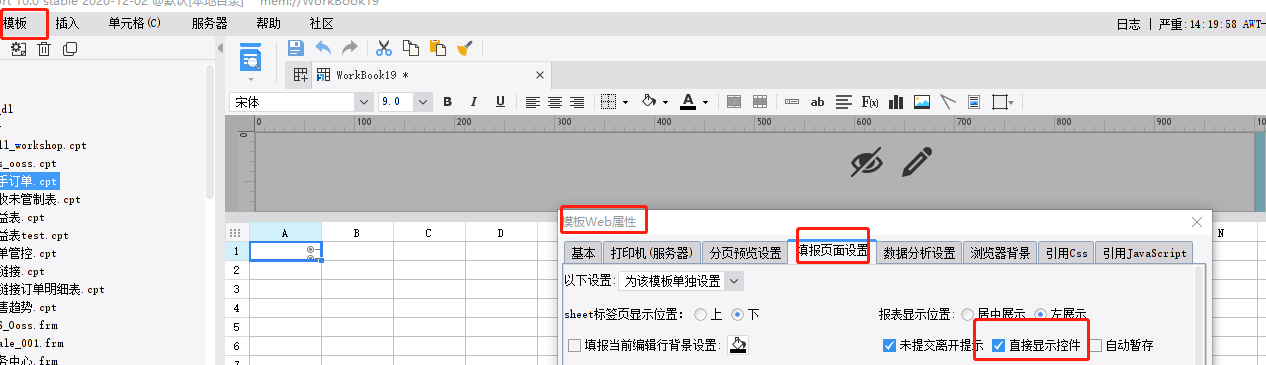
Task: Click the new-sheet grid icon beside WorkBook19 tab
Action: [300, 75]
